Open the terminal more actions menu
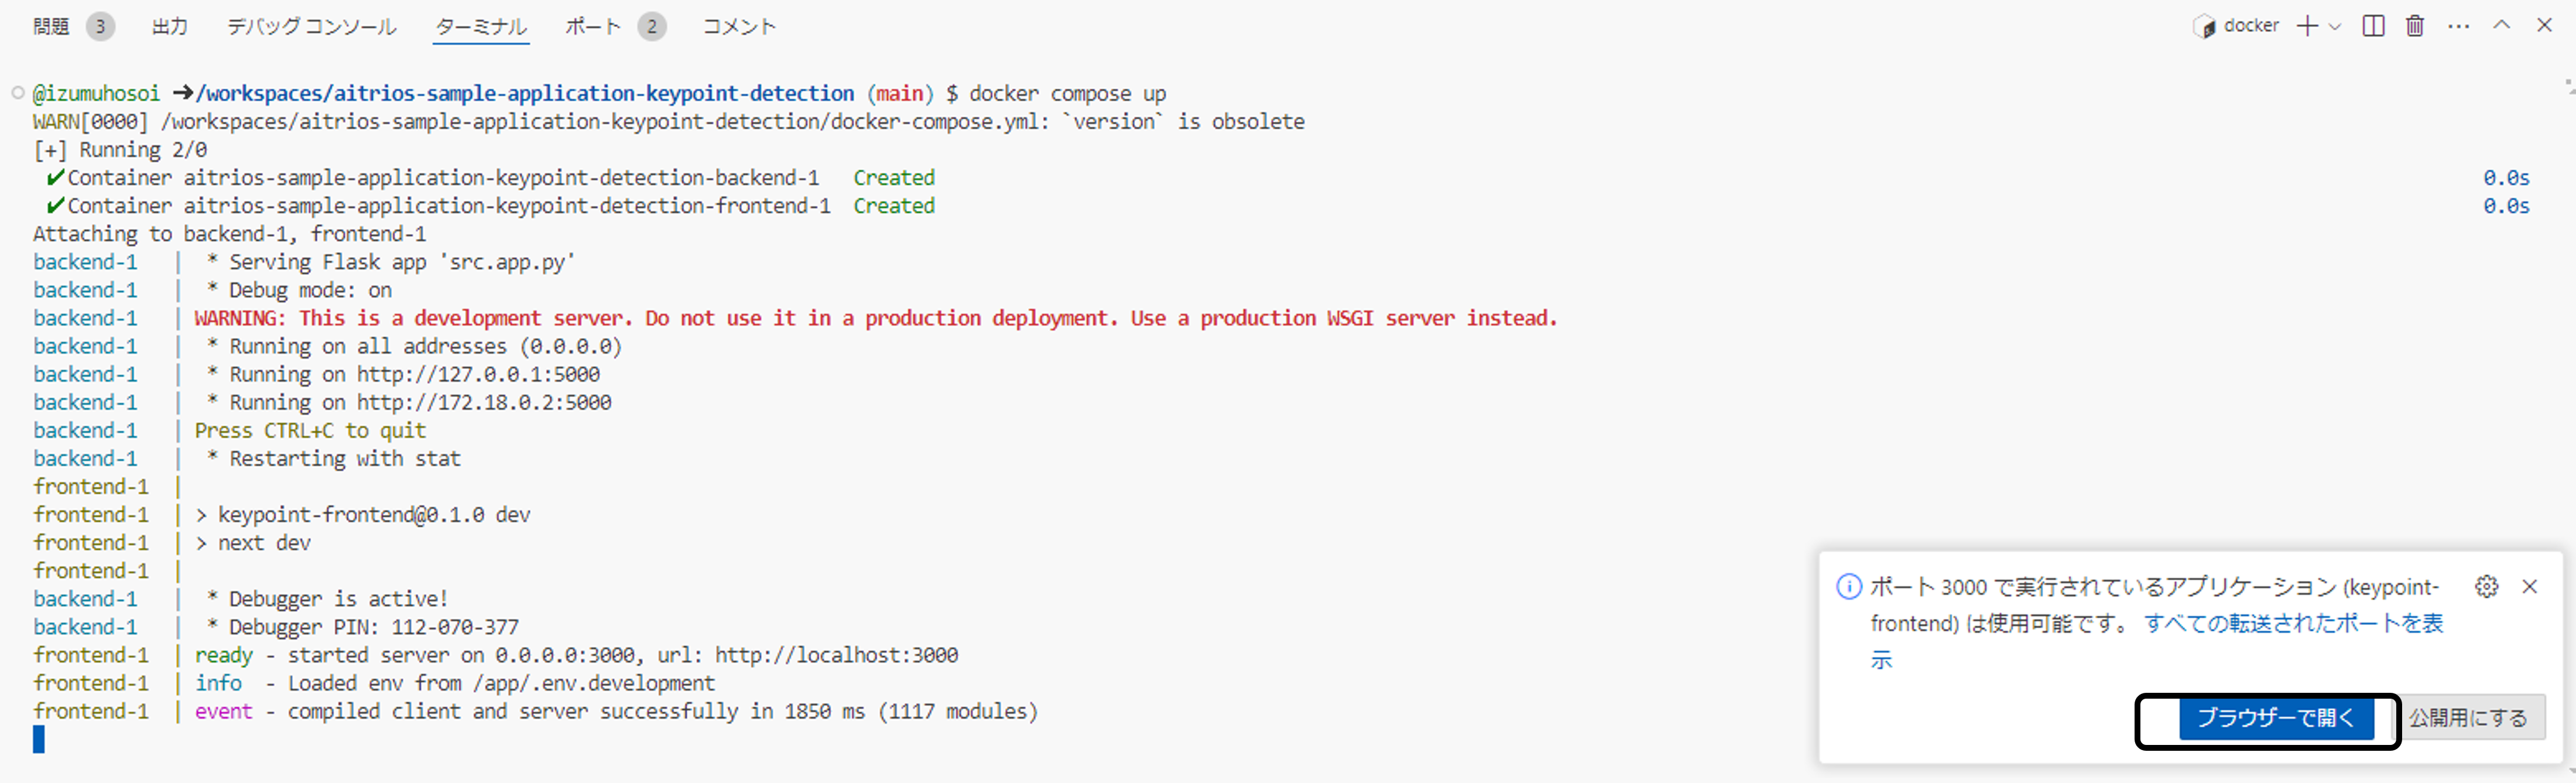This screenshot has width=2576, height=783. [x=2459, y=26]
